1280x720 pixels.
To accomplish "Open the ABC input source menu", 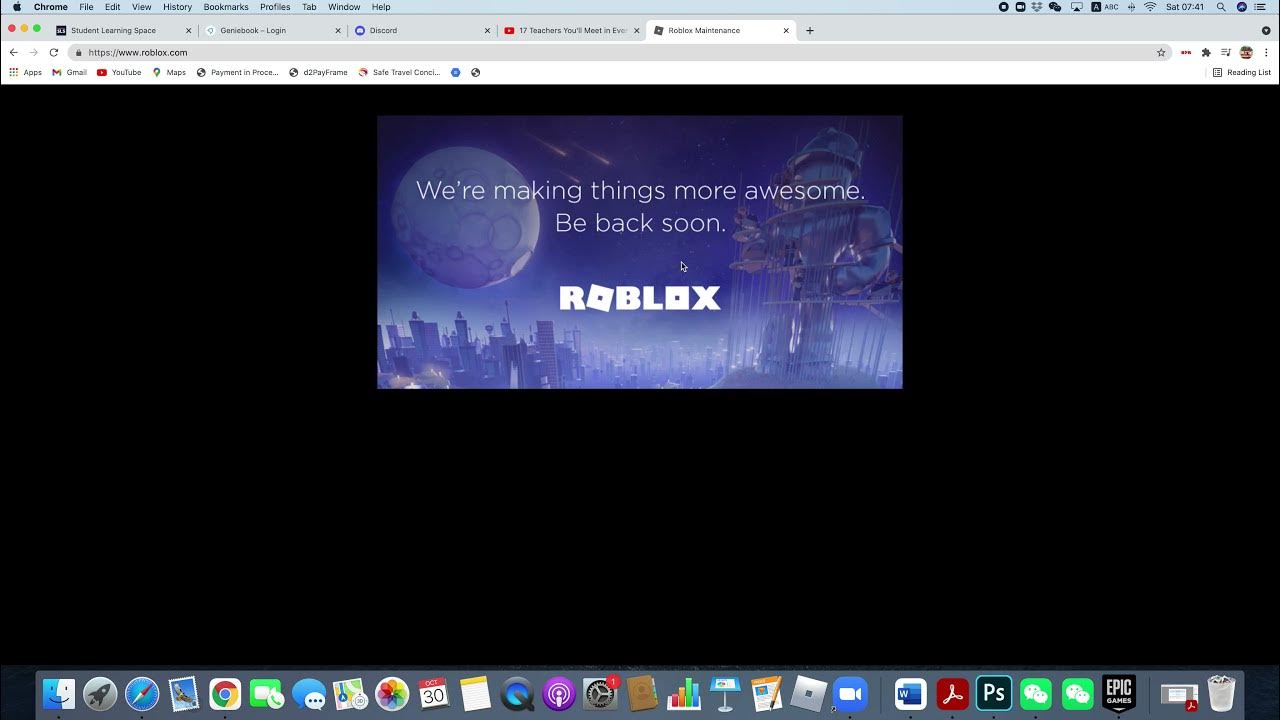I will pyautogui.click(x=1105, y=7).
